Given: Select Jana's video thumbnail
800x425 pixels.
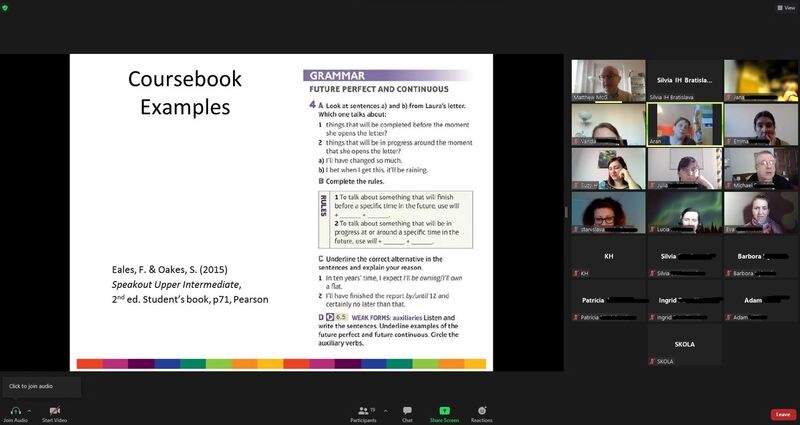Looking at the screenshot, I should pos(761,81).
